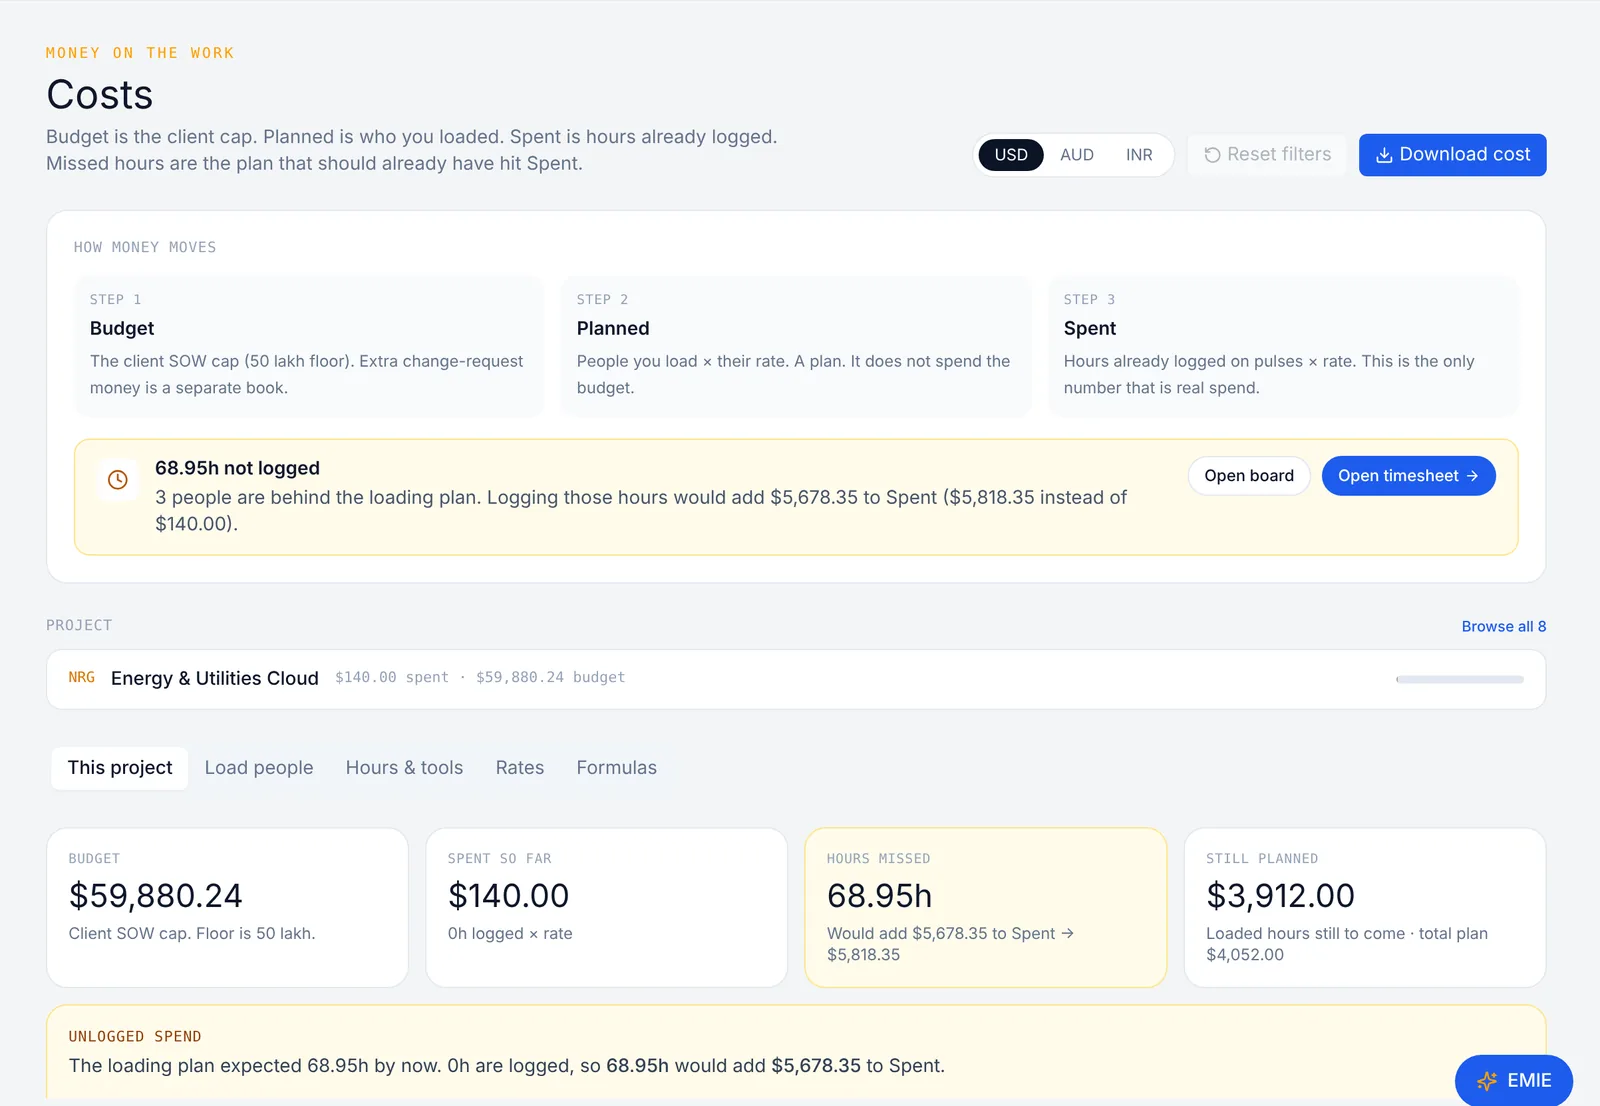Click the 'UNLOGGED SPEND' label

[x=135, y=1036]
